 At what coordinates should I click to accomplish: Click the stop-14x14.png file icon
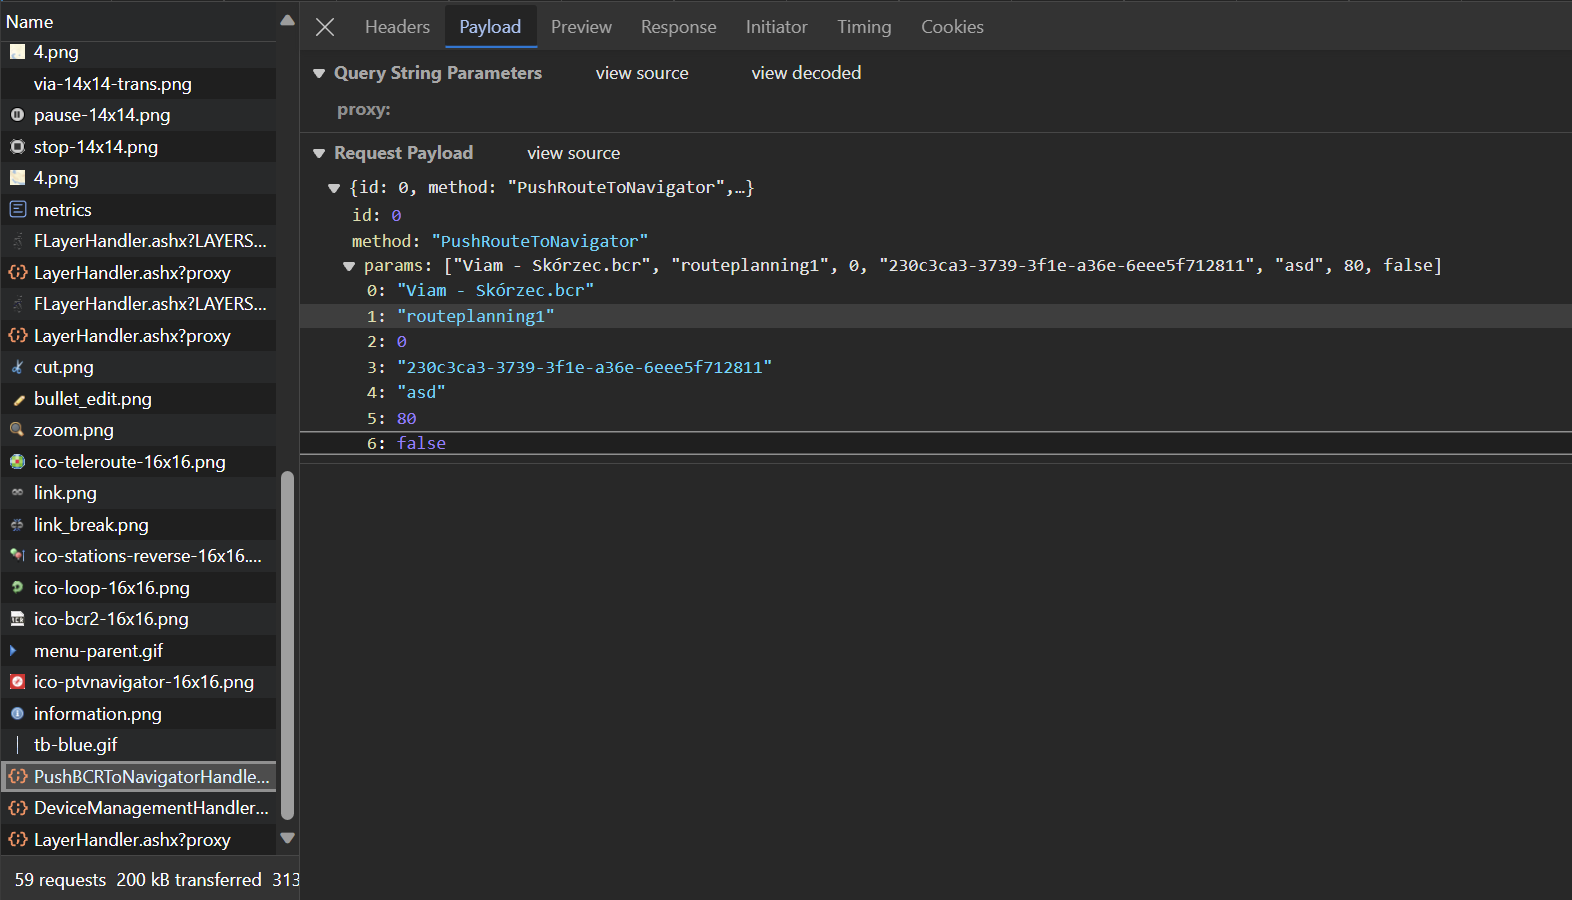pos(17,147)
